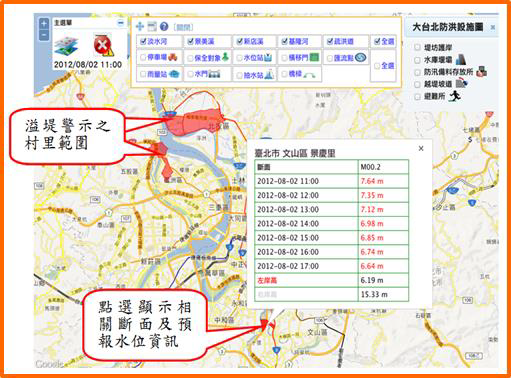Click the 6.64 m forecast value
Viewport: 511px width, 378px height.
(x=372, y=266)
